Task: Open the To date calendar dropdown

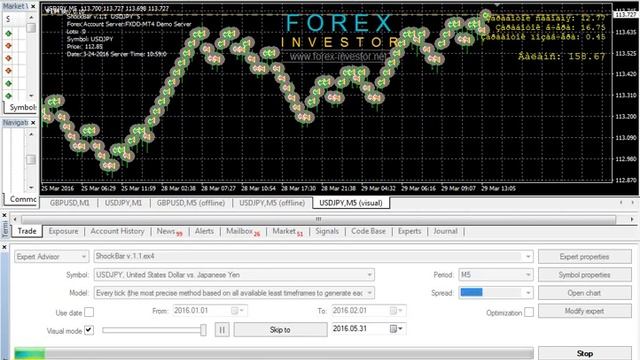Action: (x=396, y=311)
